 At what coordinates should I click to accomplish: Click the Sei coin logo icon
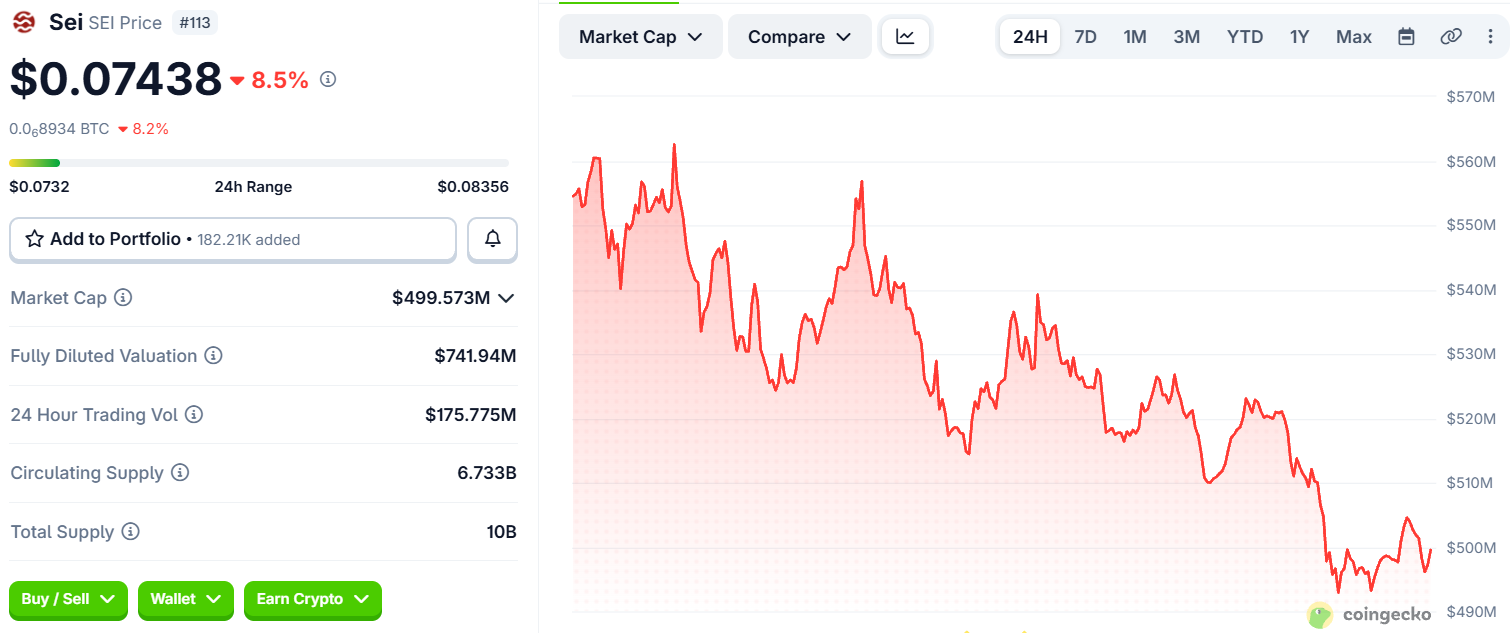[x=23, y=22]
